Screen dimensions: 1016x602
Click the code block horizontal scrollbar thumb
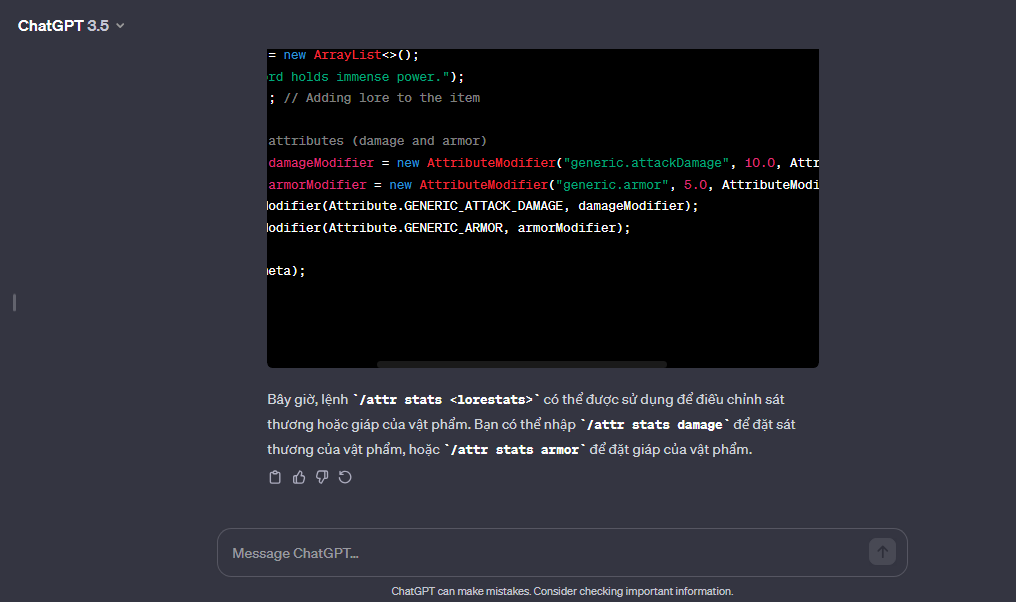point(521,364)
